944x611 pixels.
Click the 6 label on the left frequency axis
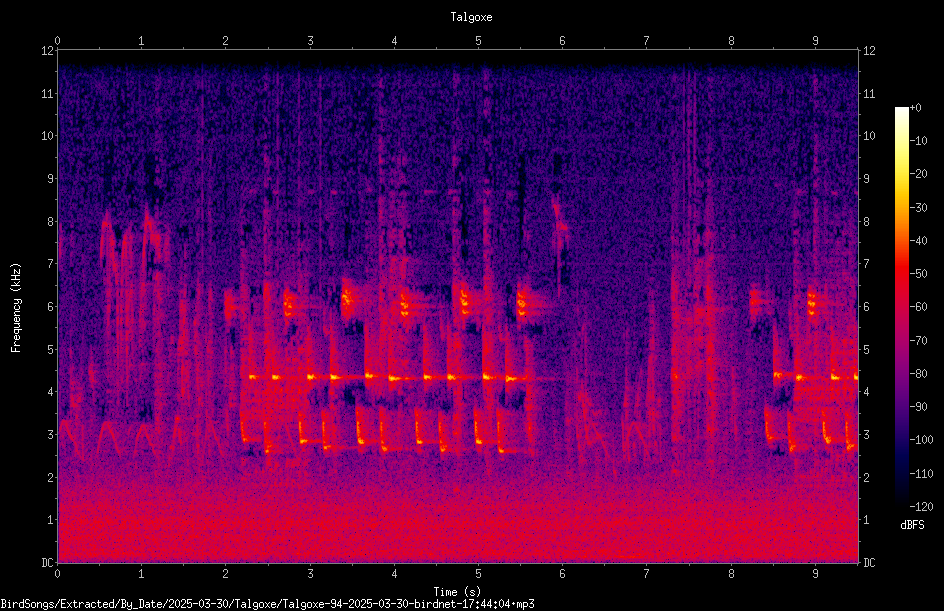(x=51, y=307)
